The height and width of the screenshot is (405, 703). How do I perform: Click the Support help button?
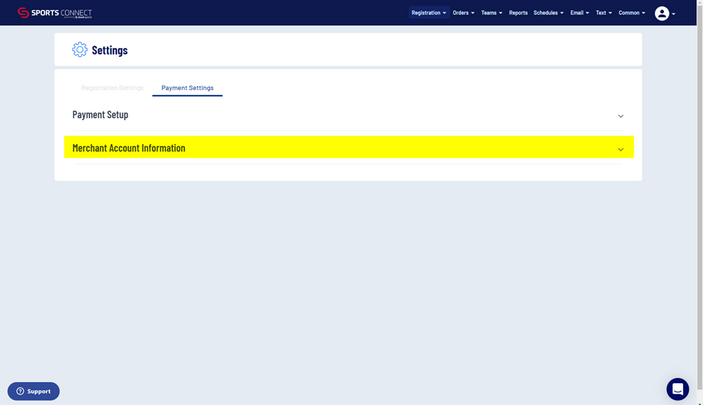(x=33, y=391)
